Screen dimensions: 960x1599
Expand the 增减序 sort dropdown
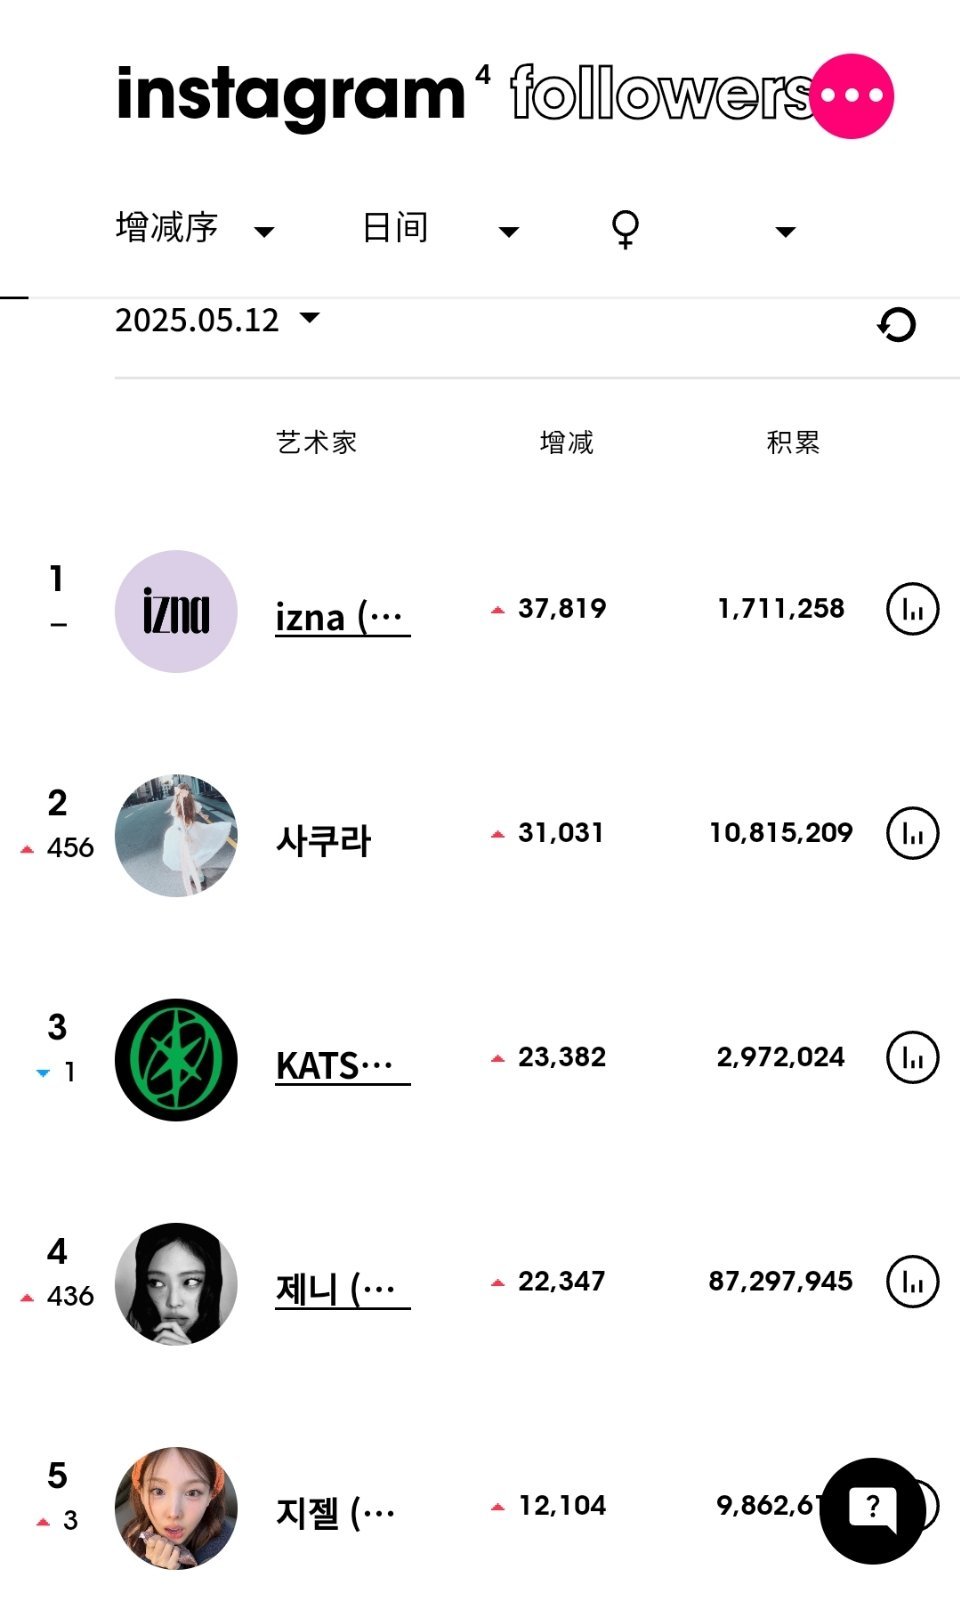[195, 228]
